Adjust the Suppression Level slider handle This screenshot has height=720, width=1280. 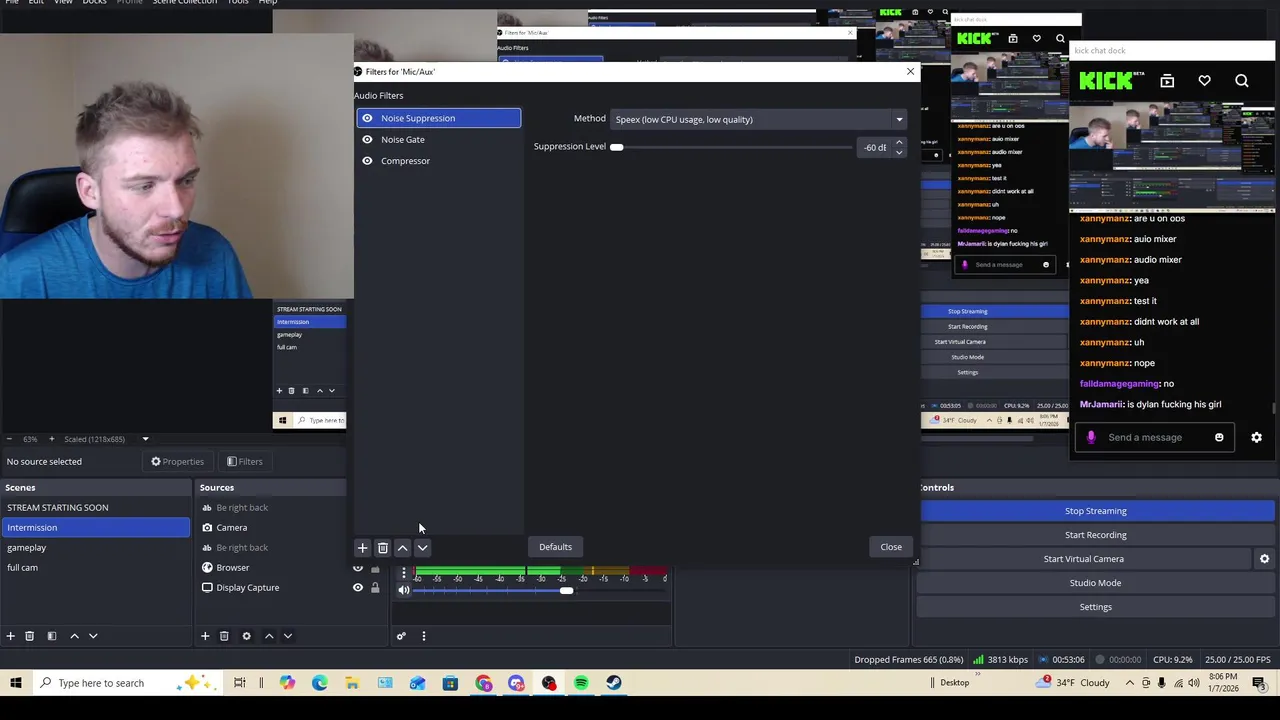tap(617, 147)
